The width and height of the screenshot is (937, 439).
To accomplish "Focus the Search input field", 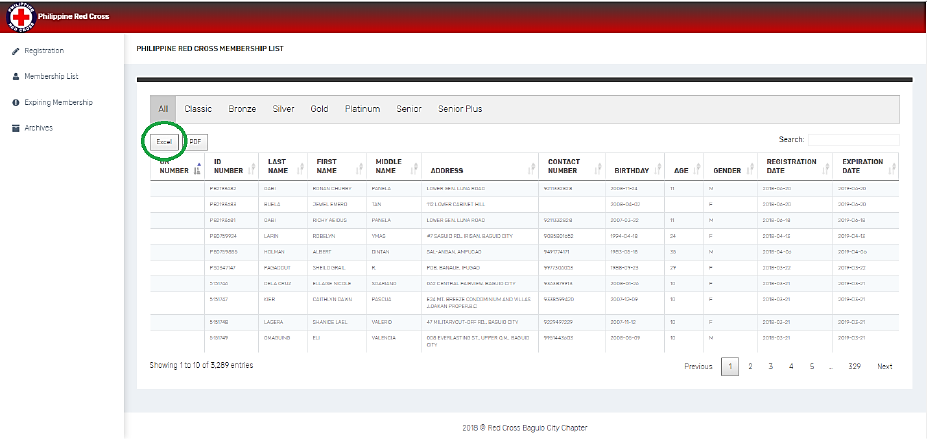I will (853, 140).
